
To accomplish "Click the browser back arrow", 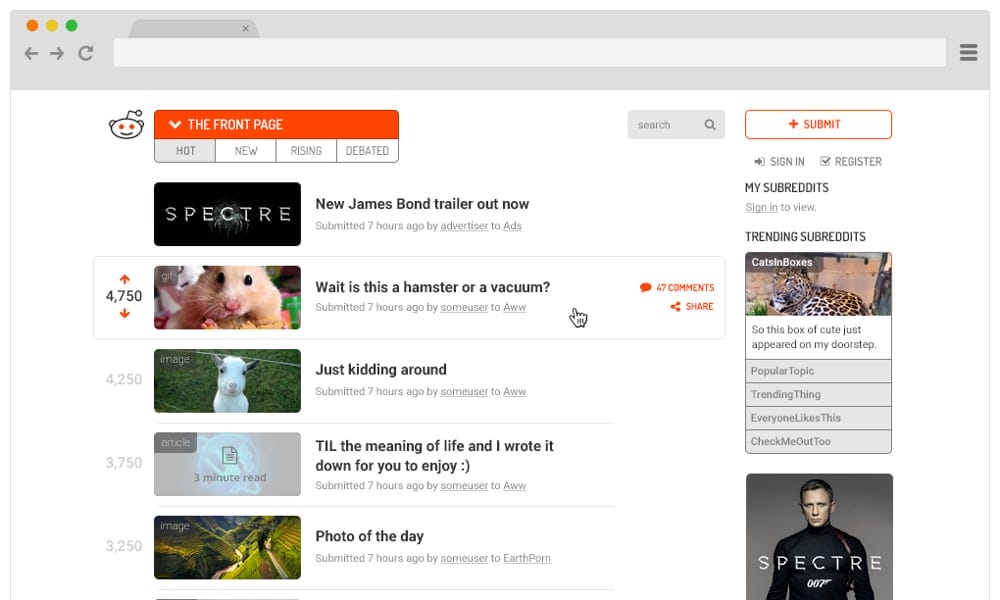I will point(31,53).
